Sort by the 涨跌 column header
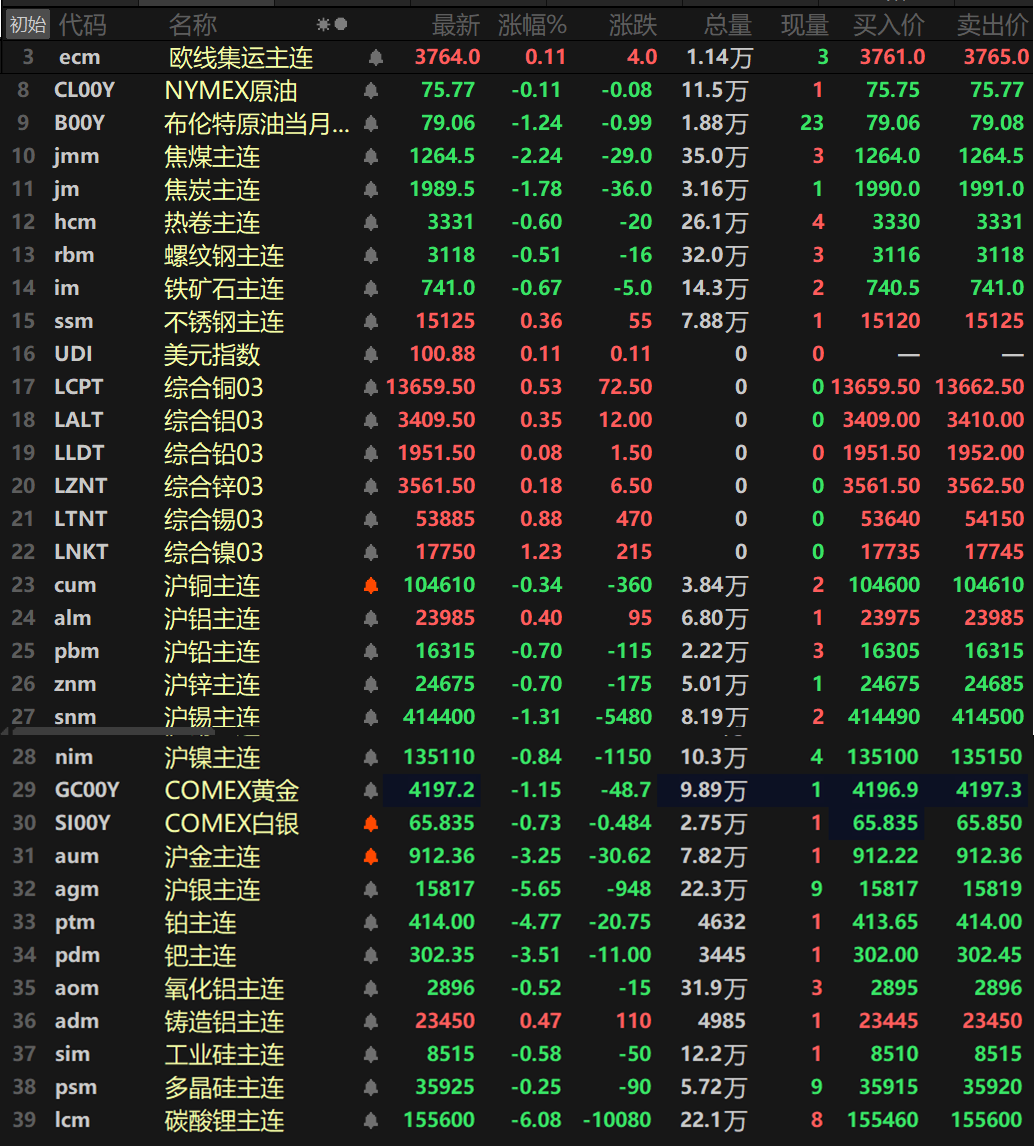Screen dimensions: 1034x1146 coord(633,26)
